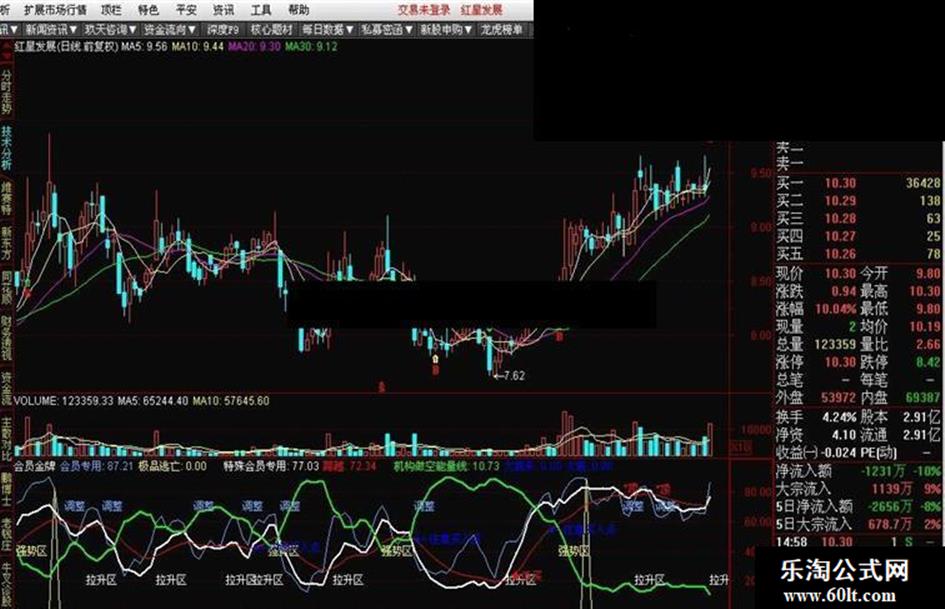945x609 pixels.
Task: Open the 工具 menu
Action: [260, 10]
